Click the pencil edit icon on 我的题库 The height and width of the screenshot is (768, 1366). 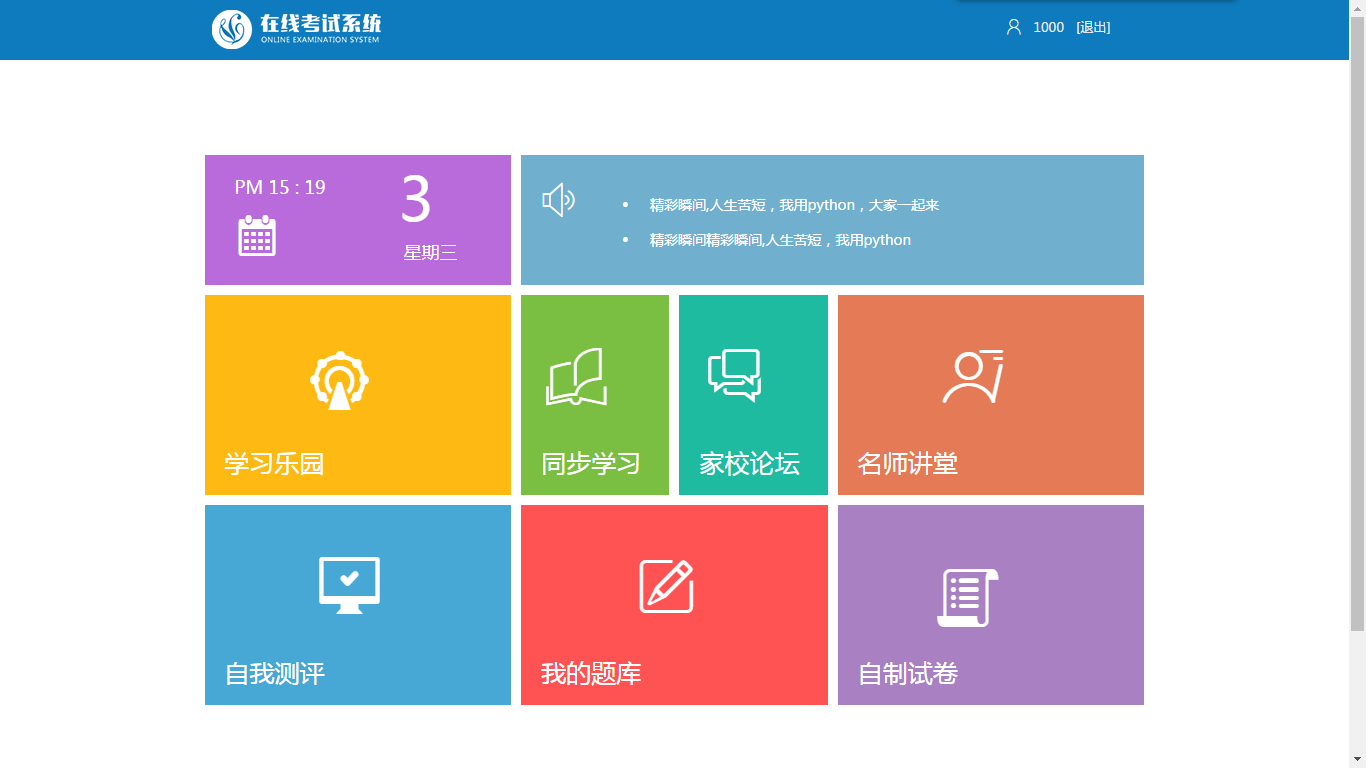pos(667,586)
